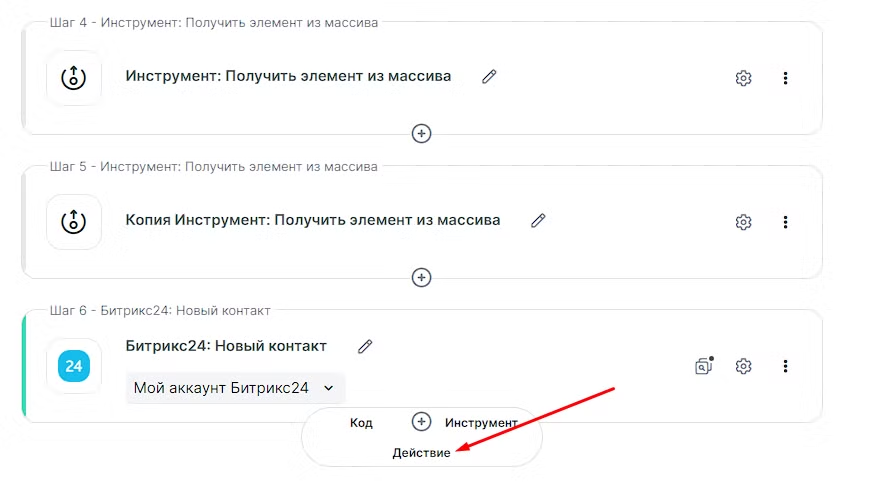Open three-dot menu for step 6
Screen dimensions: 879x483
coord(785,366)
